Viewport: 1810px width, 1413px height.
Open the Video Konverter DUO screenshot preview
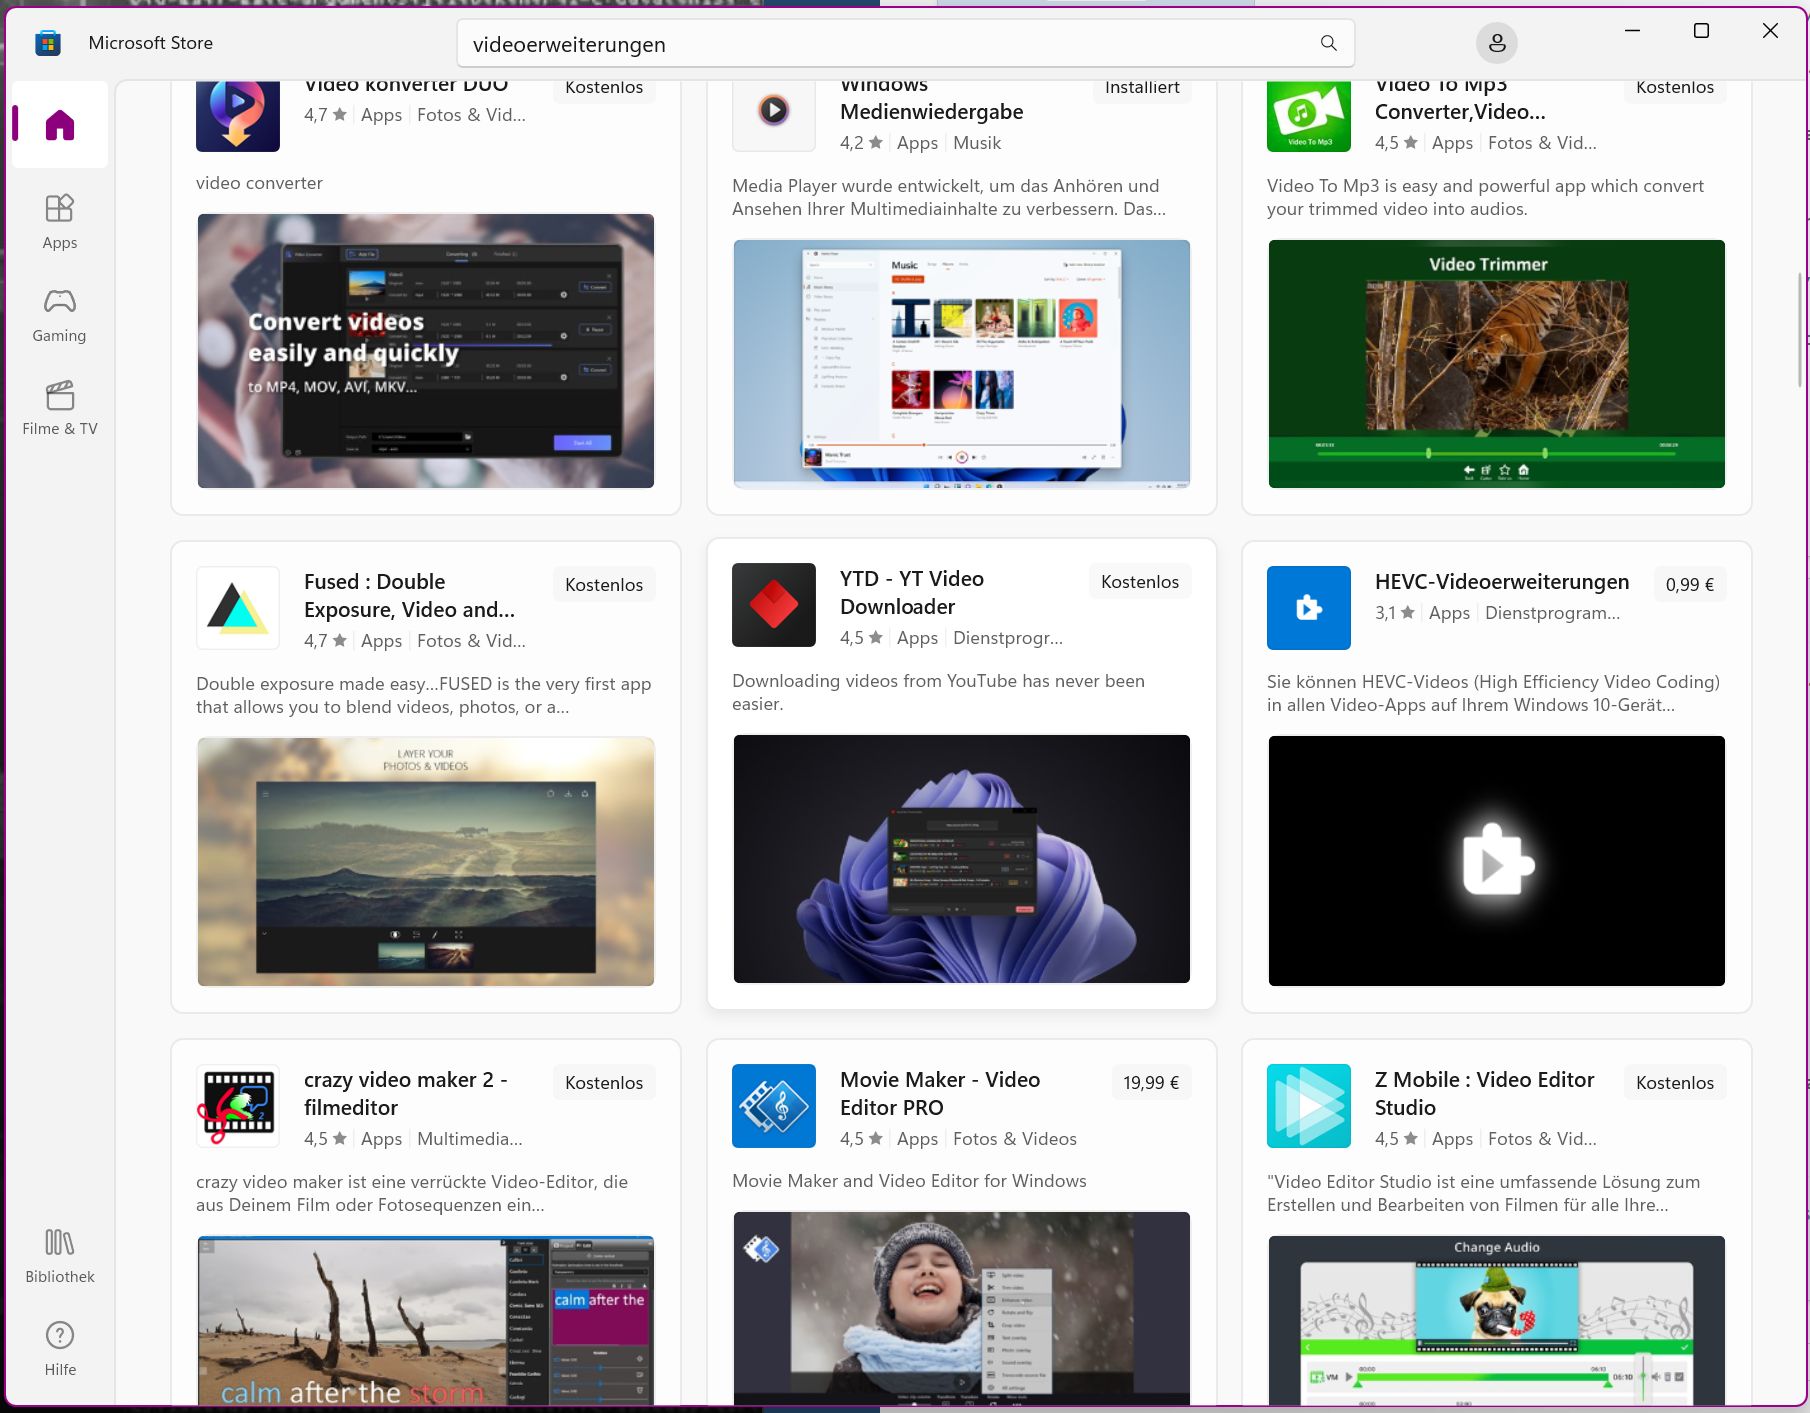426,351
